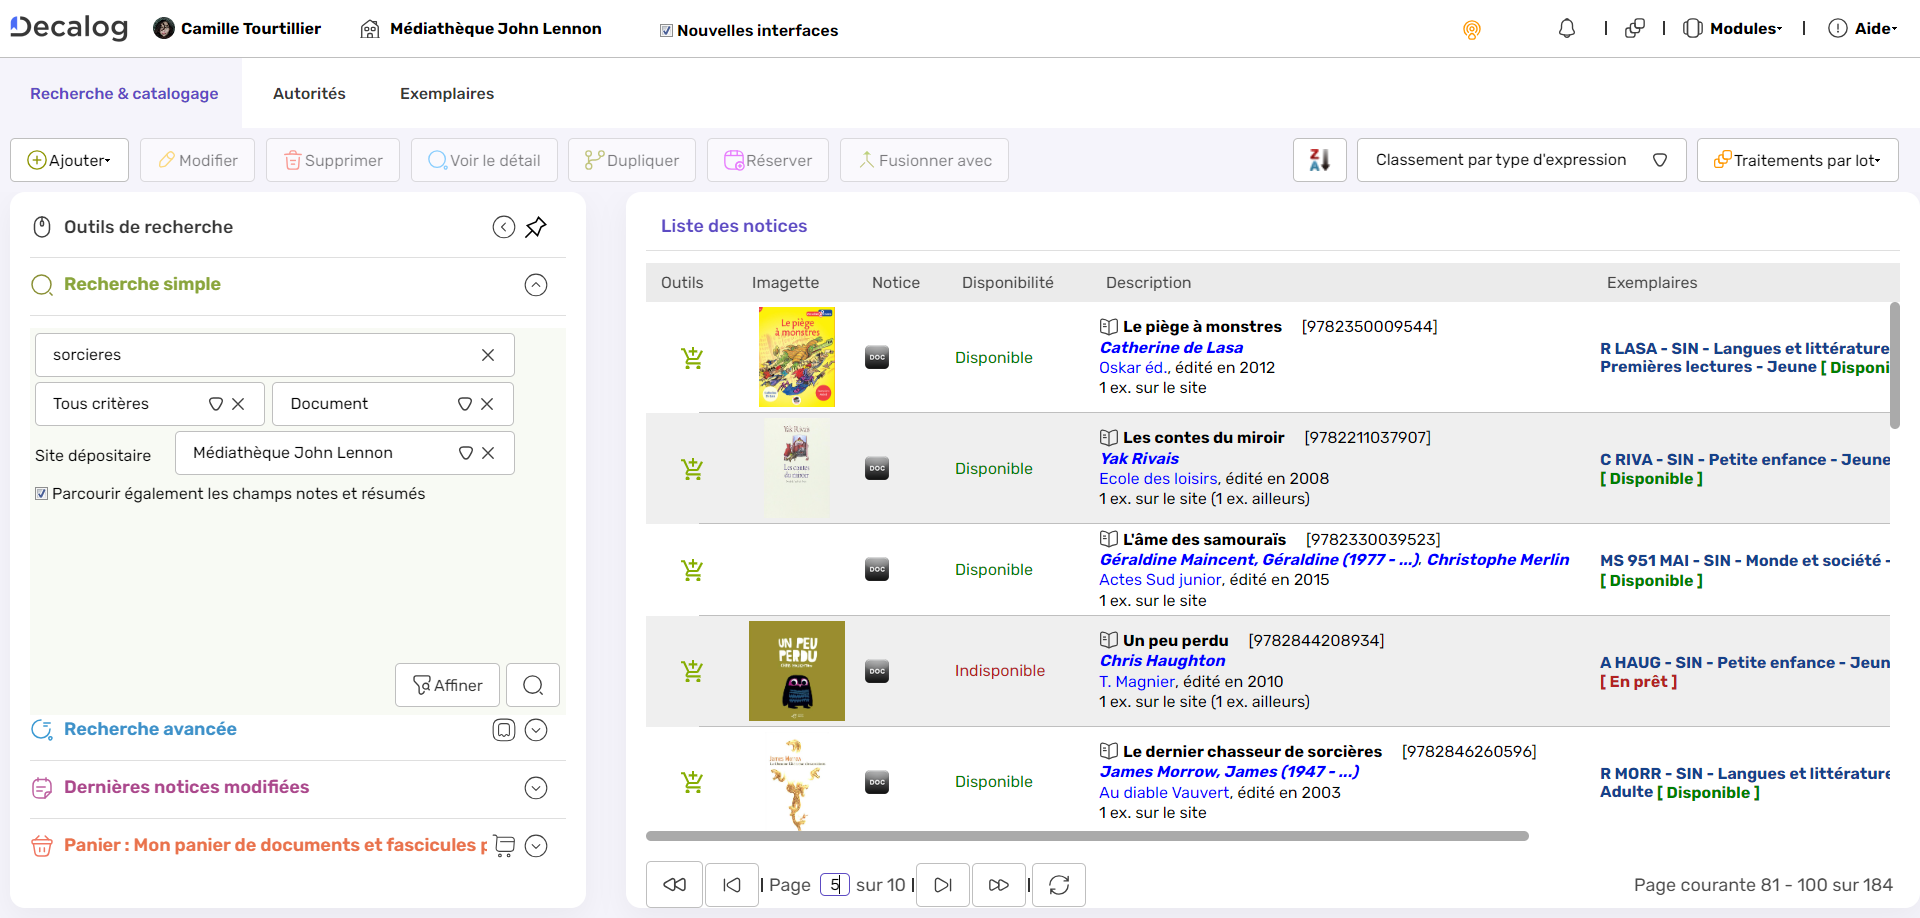Refresh the notices list
This screenshot has width=1920, height=918.
pos(1058,884)
